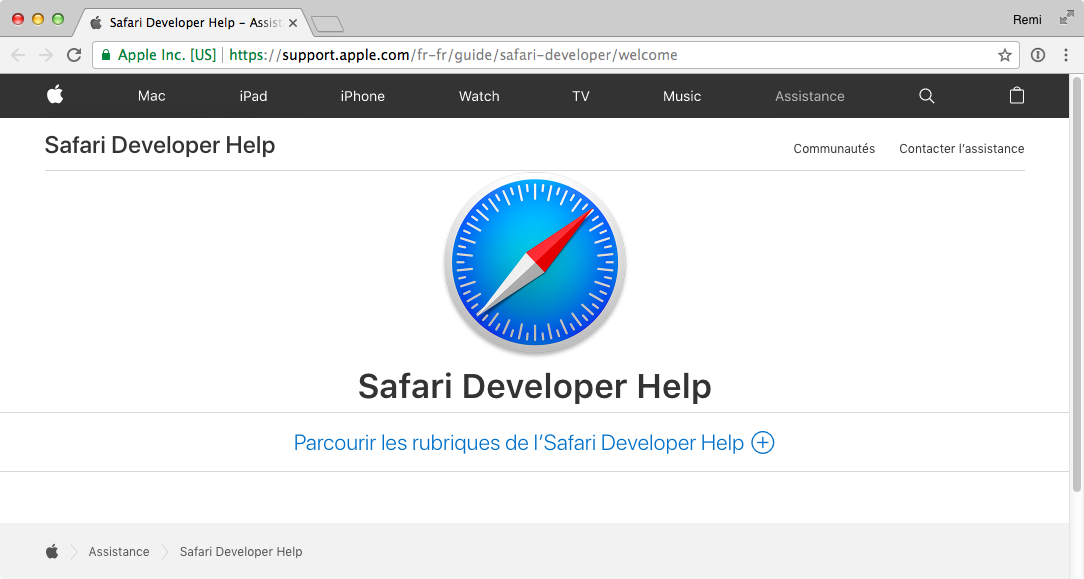Bookmark this page with the star icon
Viewport: 1084px width, 579px height.
(1004, 55)
